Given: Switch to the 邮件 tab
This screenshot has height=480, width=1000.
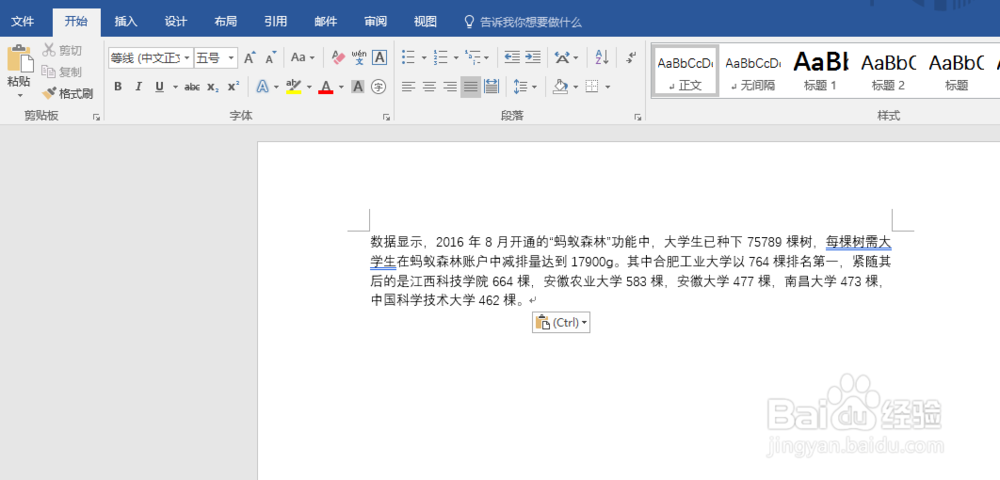Looking at the screenshot, I should (x=325, y=22).
